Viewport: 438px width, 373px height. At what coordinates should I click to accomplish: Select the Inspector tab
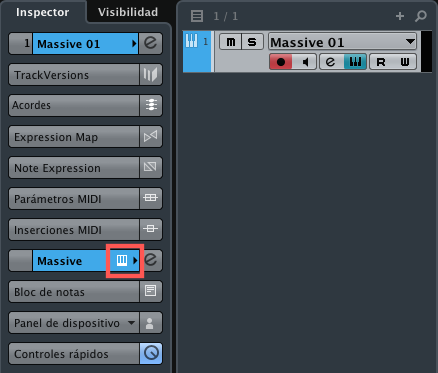(x=43, y=12)
